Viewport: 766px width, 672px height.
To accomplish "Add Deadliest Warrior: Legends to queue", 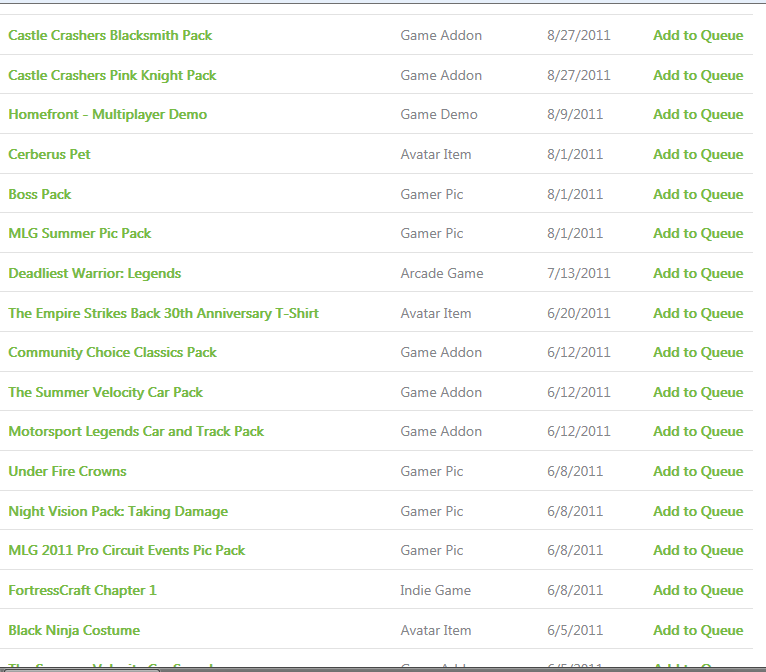I will coord(698,273).
